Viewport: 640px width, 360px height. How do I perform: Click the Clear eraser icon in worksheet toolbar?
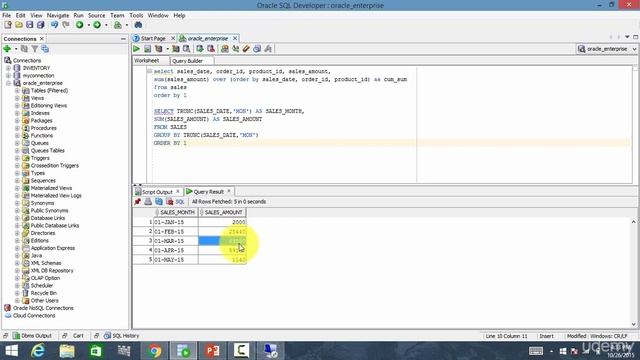pos(246,49)
